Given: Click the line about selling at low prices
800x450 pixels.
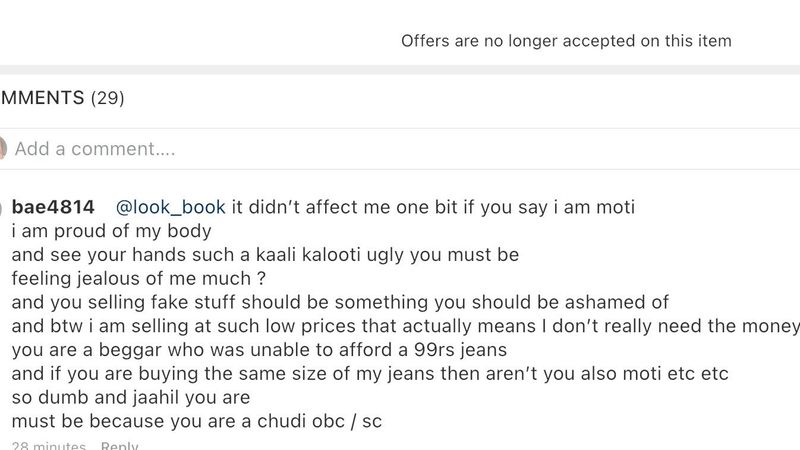Looking at the screenshot, I should tap(406, 326).
